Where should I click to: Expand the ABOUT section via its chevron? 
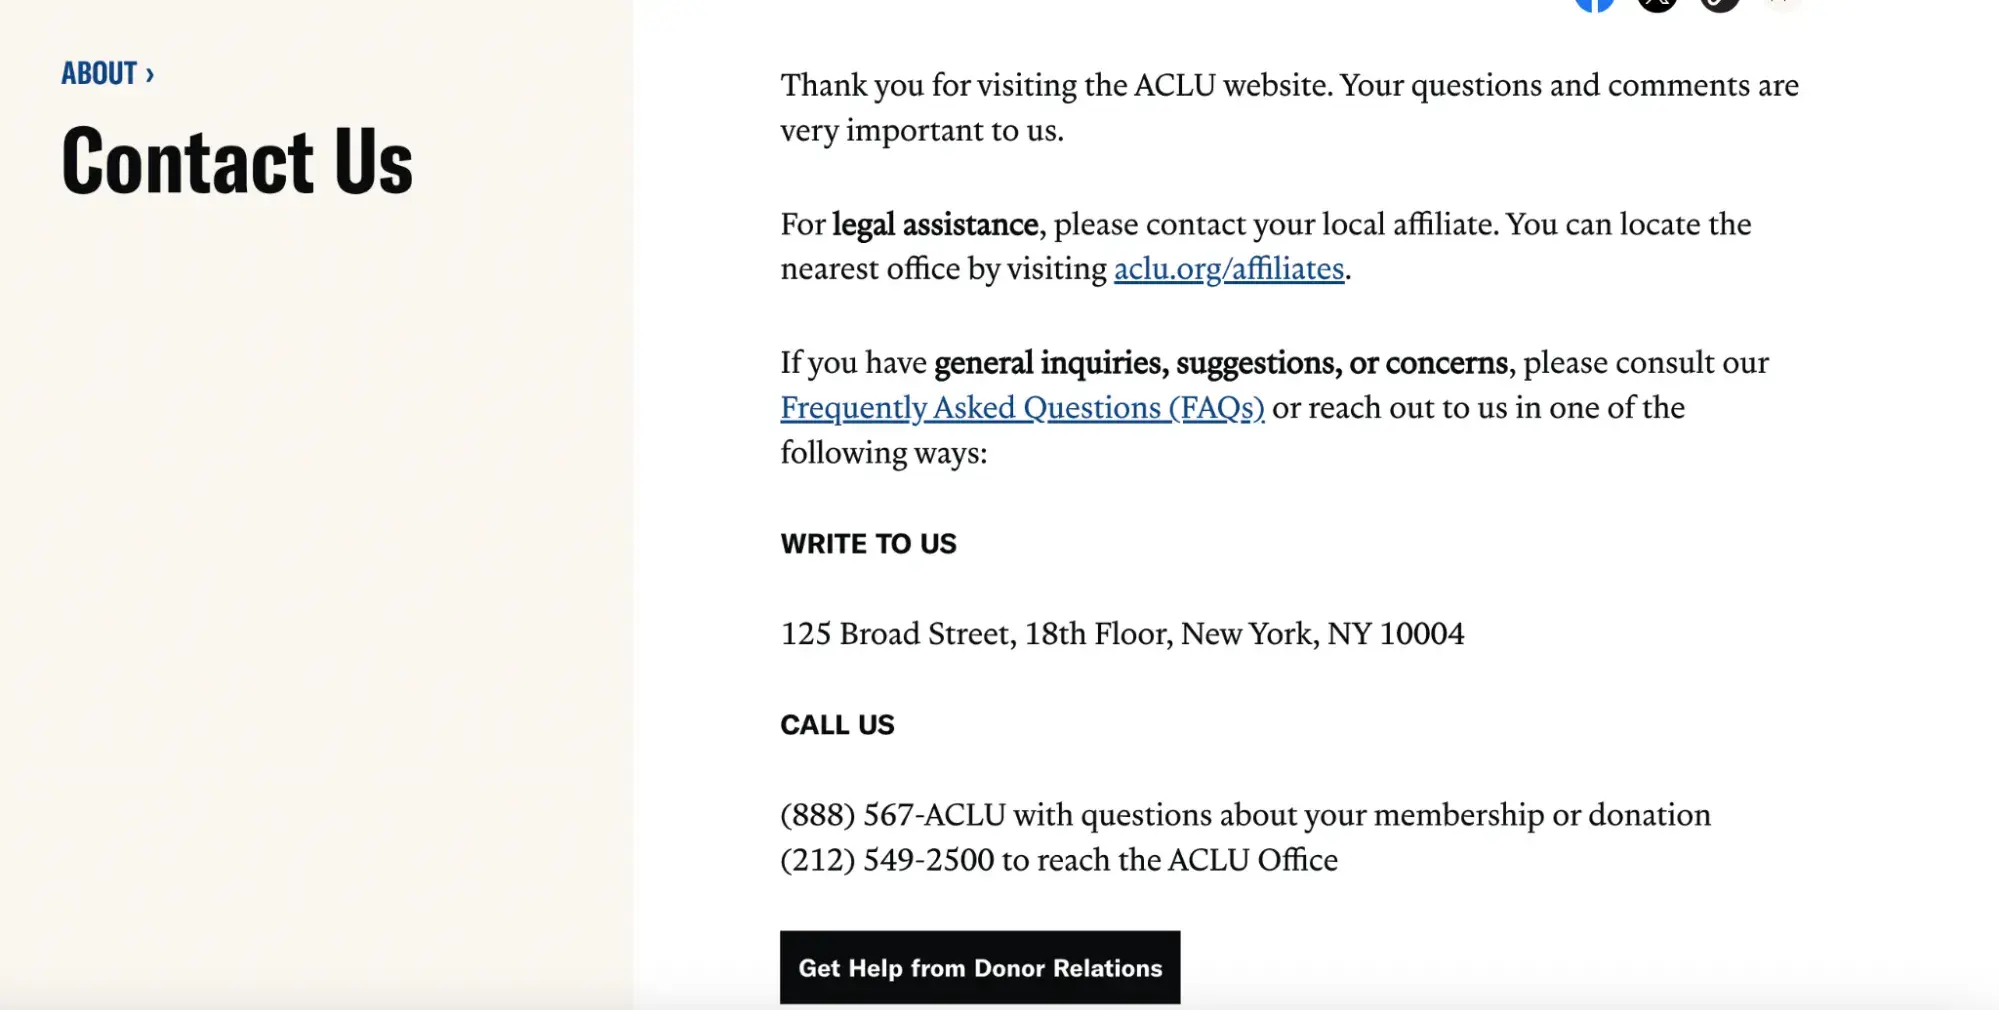point(150,72)
